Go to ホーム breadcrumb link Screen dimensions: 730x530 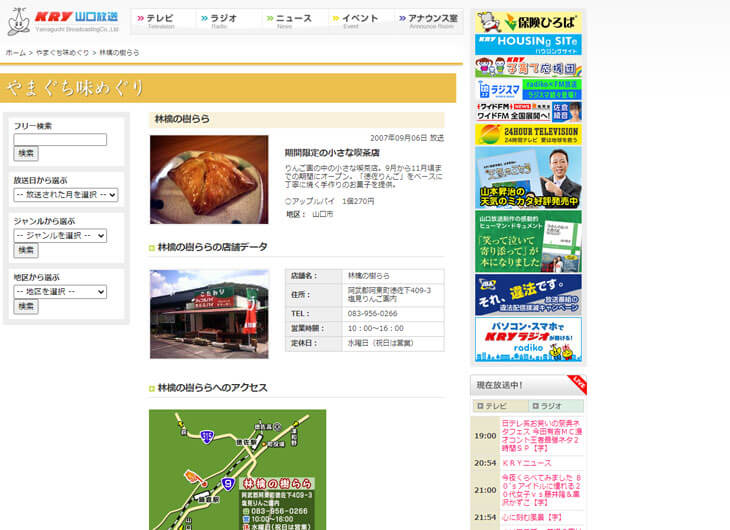point(16,53)
